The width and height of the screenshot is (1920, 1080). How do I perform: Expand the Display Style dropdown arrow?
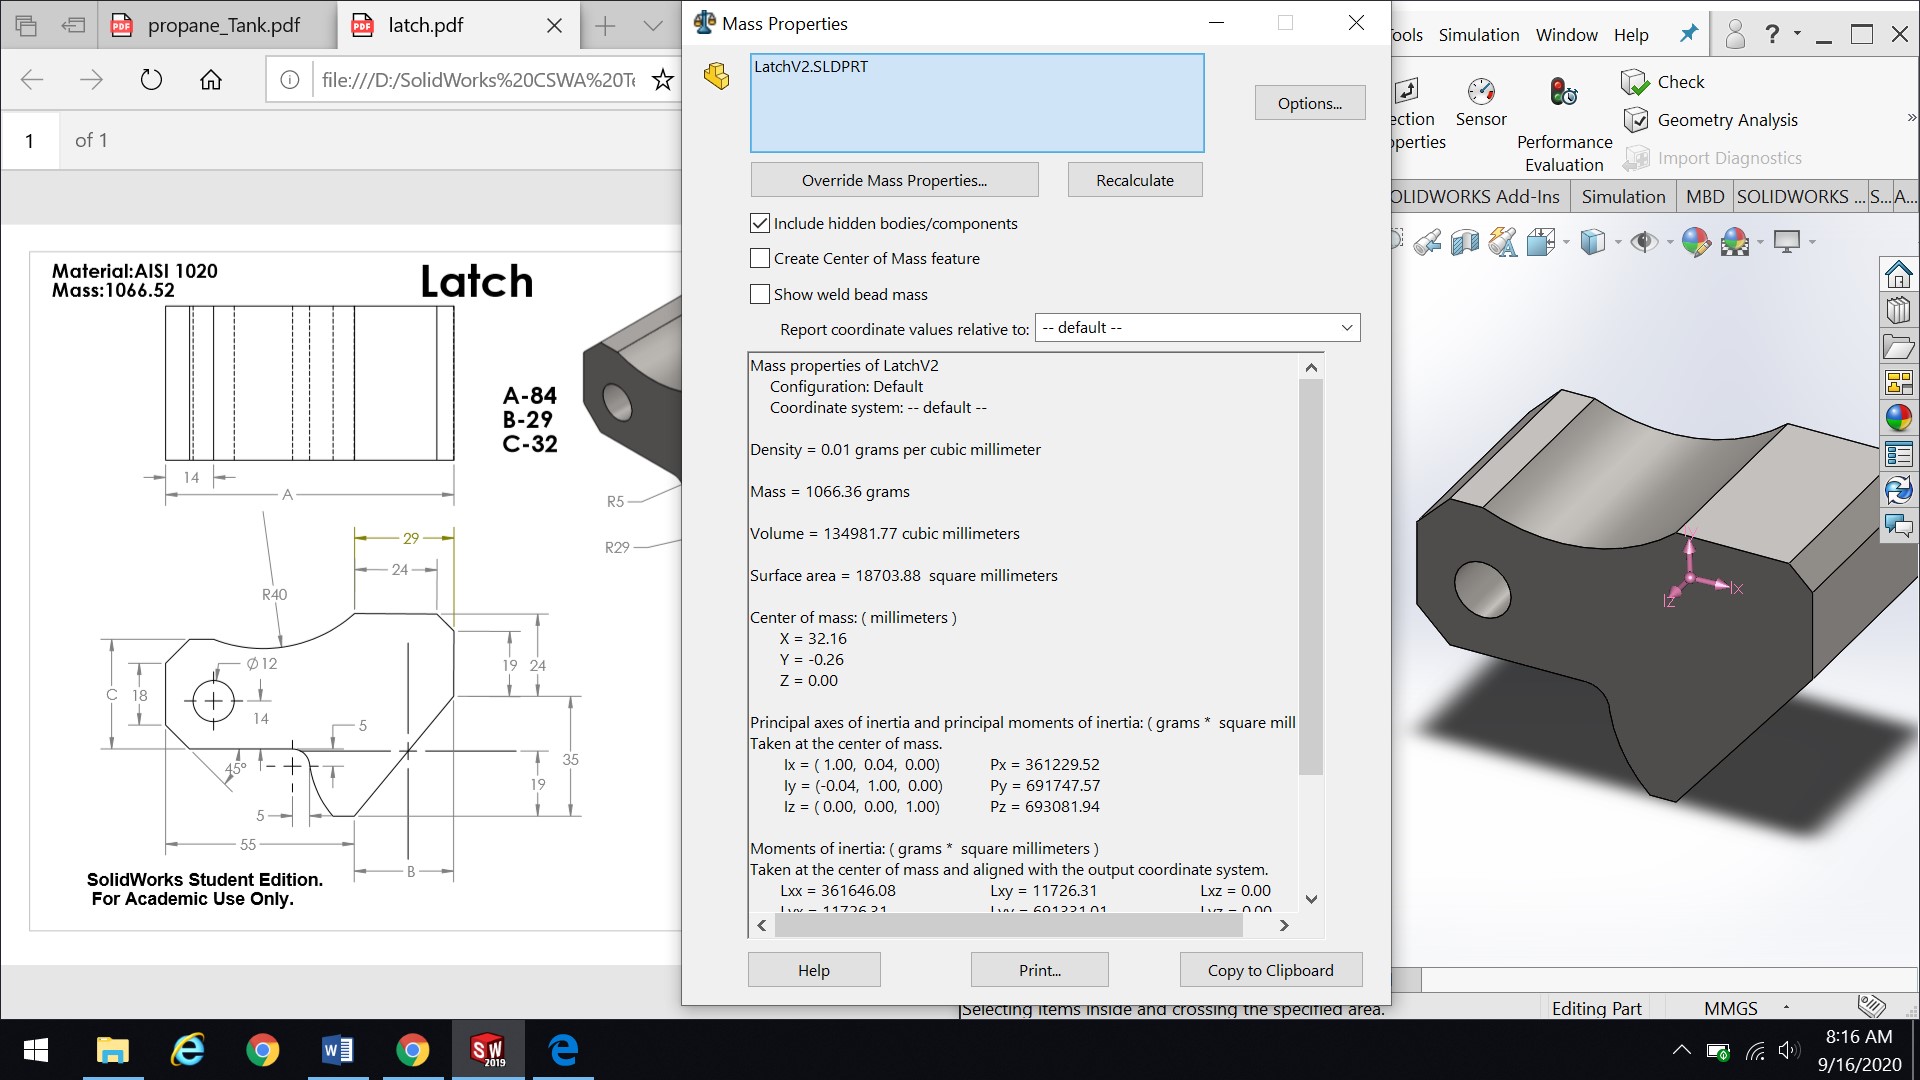coord(1617,242)
